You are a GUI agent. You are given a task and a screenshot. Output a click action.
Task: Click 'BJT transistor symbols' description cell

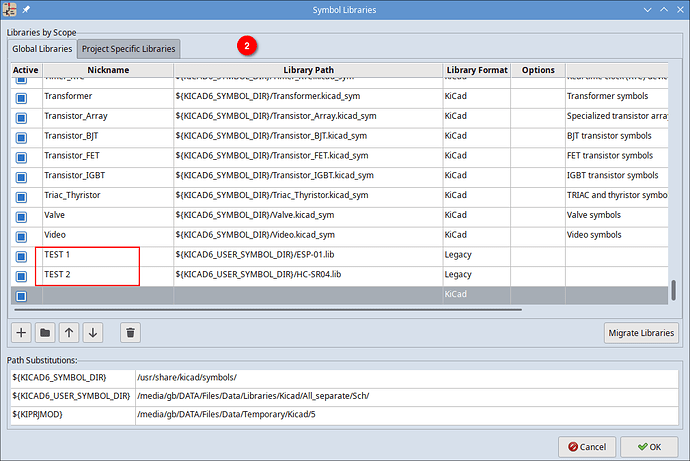617,136
